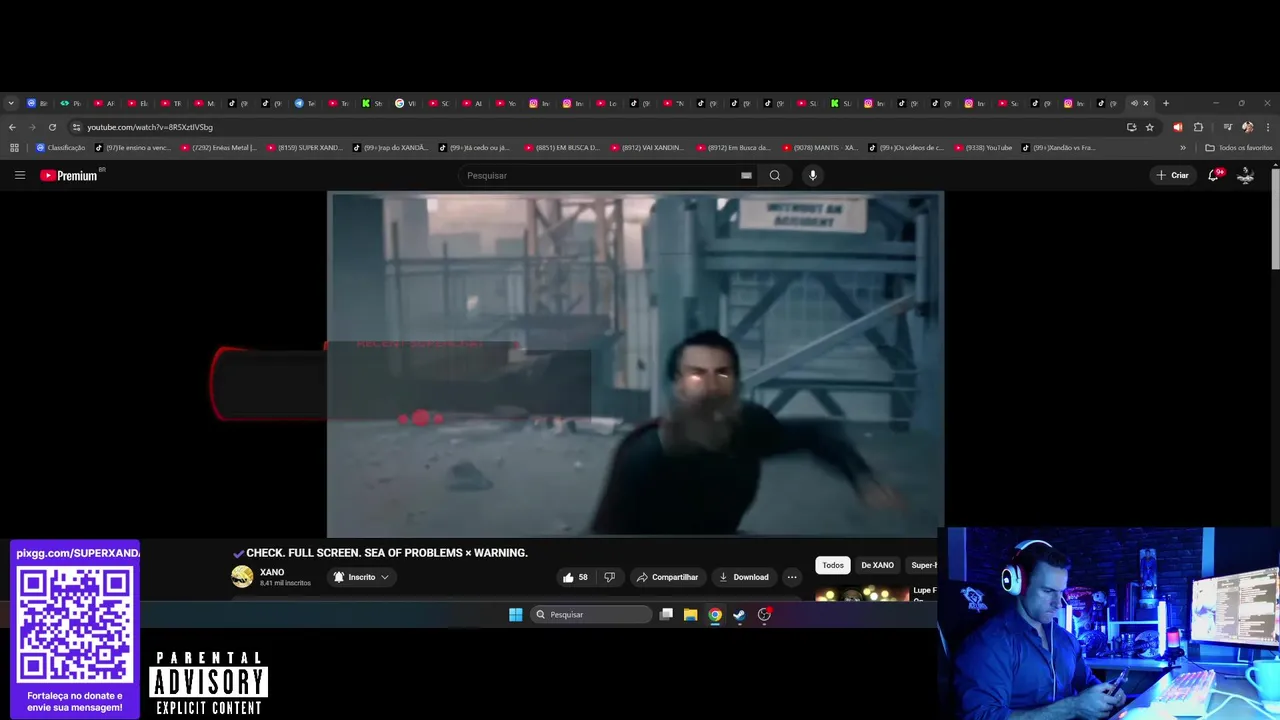This screenshot has height=720, width=1280.
Task: Click install app icon in address bar
Action: pos(1131,127)
